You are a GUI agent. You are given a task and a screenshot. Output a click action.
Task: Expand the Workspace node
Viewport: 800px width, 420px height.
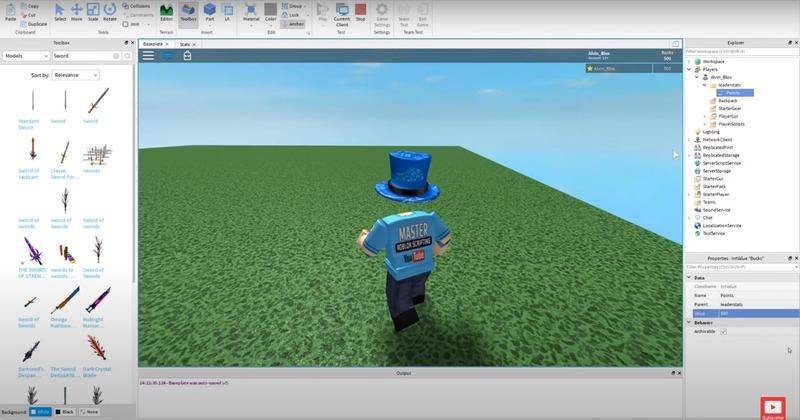pos(689,61)
